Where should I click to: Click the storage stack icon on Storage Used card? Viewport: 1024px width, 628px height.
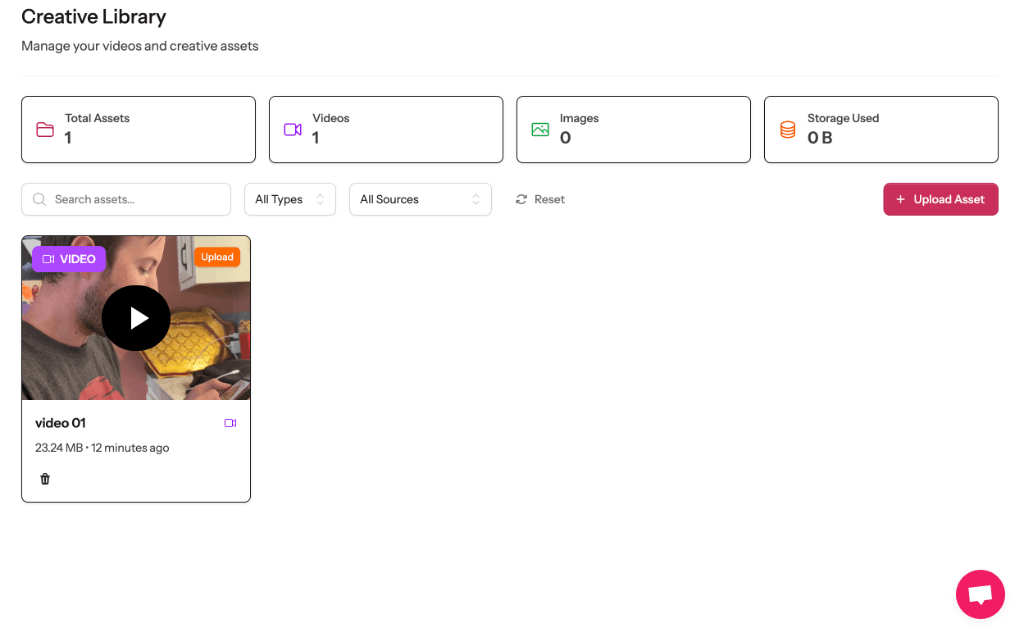[788, 129]
